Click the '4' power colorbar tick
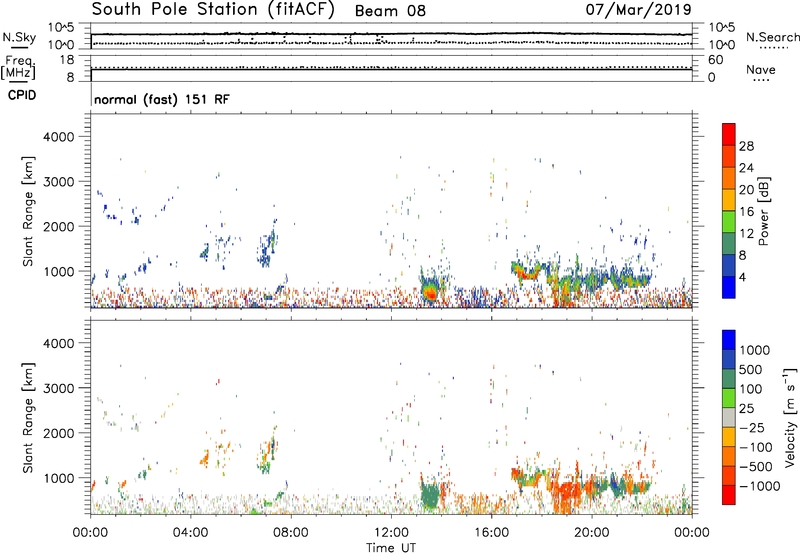 click(742, 277)
